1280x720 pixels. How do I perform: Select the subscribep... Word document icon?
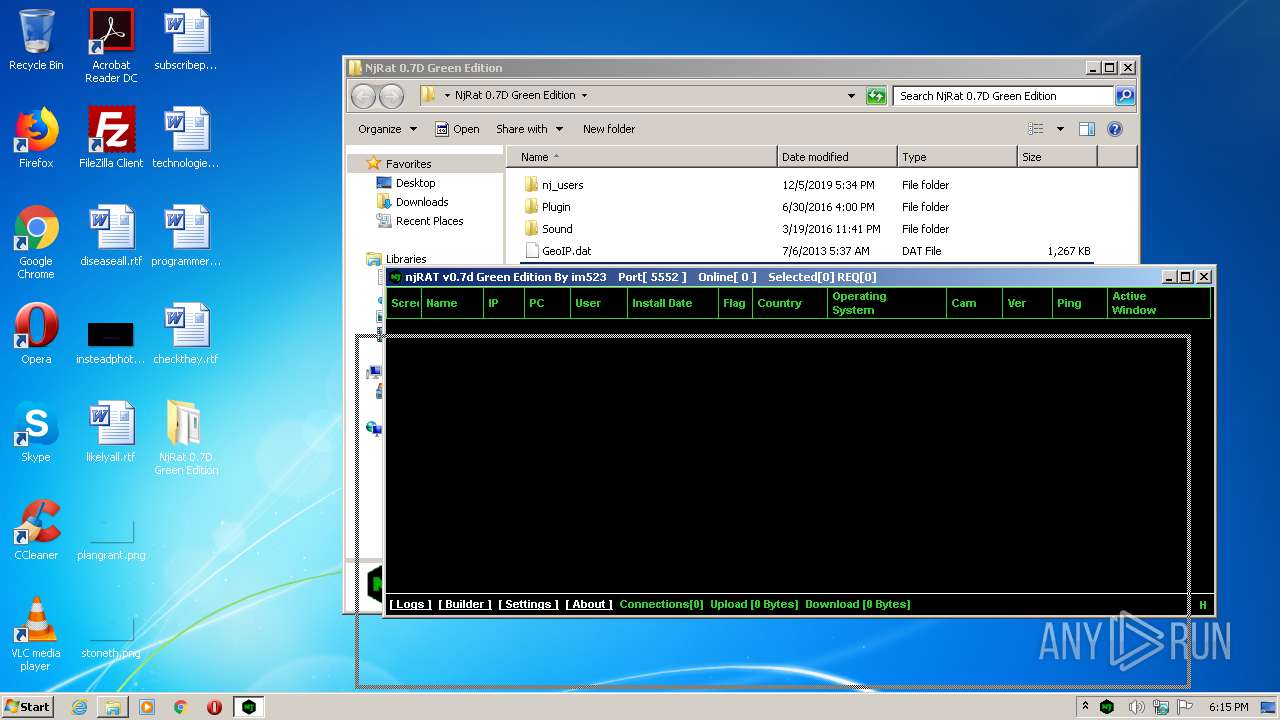186,40
